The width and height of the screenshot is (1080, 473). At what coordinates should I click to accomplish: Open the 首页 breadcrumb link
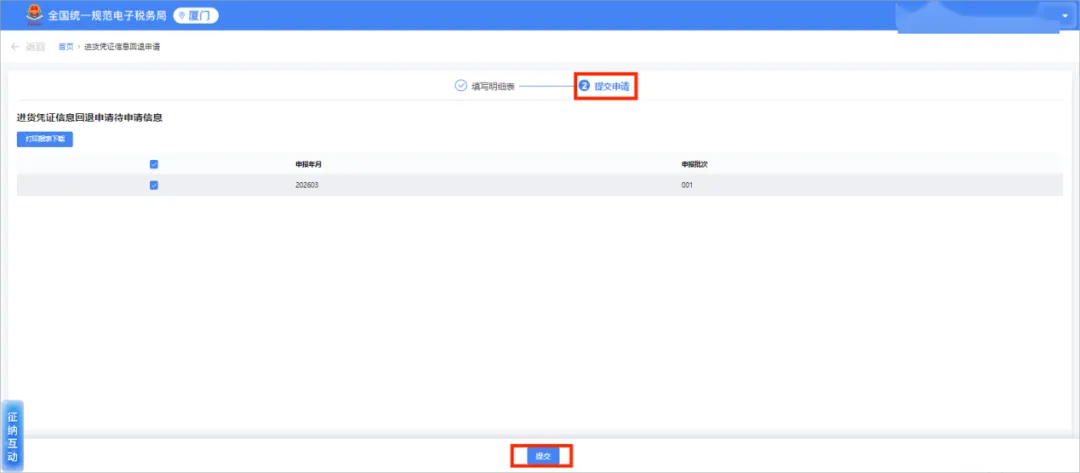(x=65, y=47)
